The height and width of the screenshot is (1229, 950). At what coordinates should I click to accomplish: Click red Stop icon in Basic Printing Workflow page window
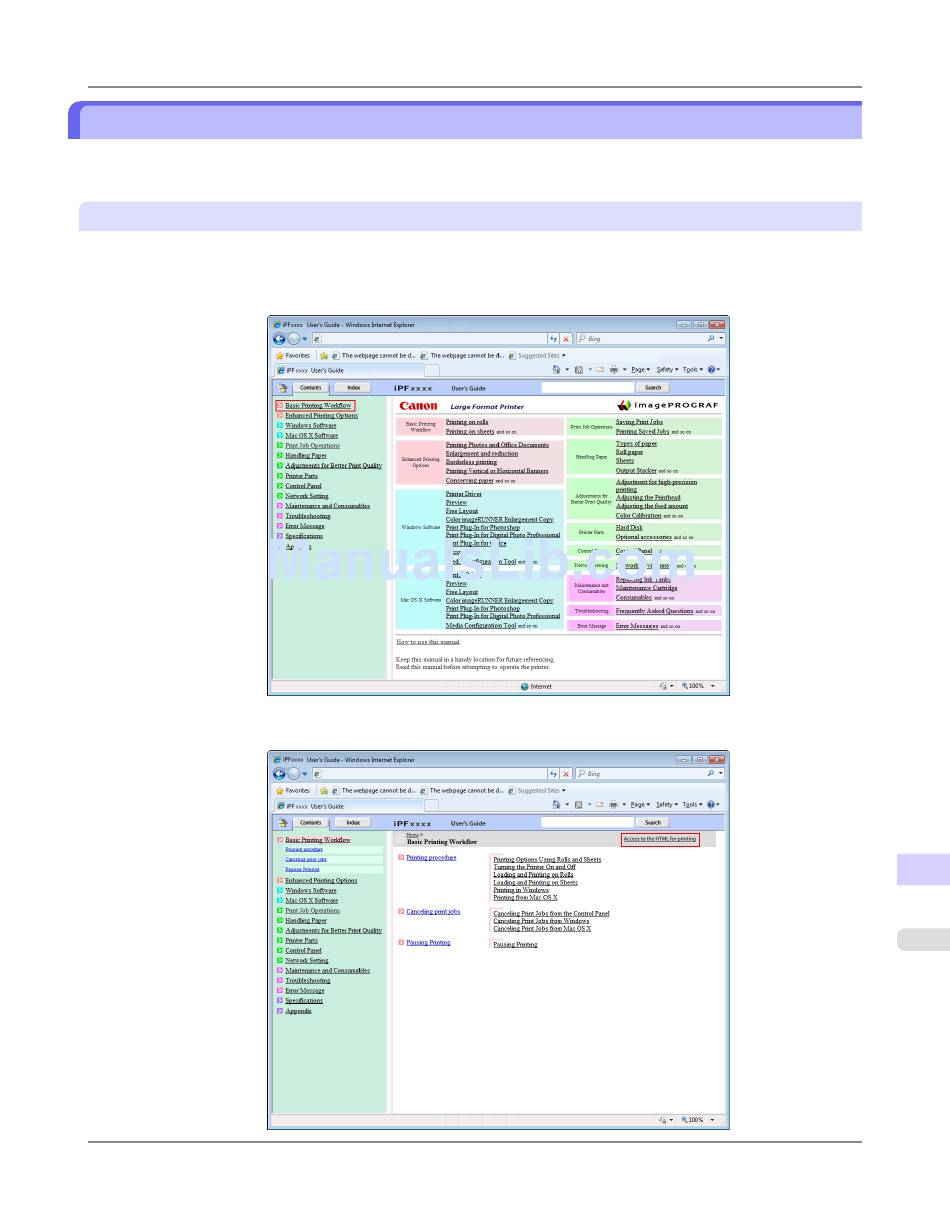[566, 774]
